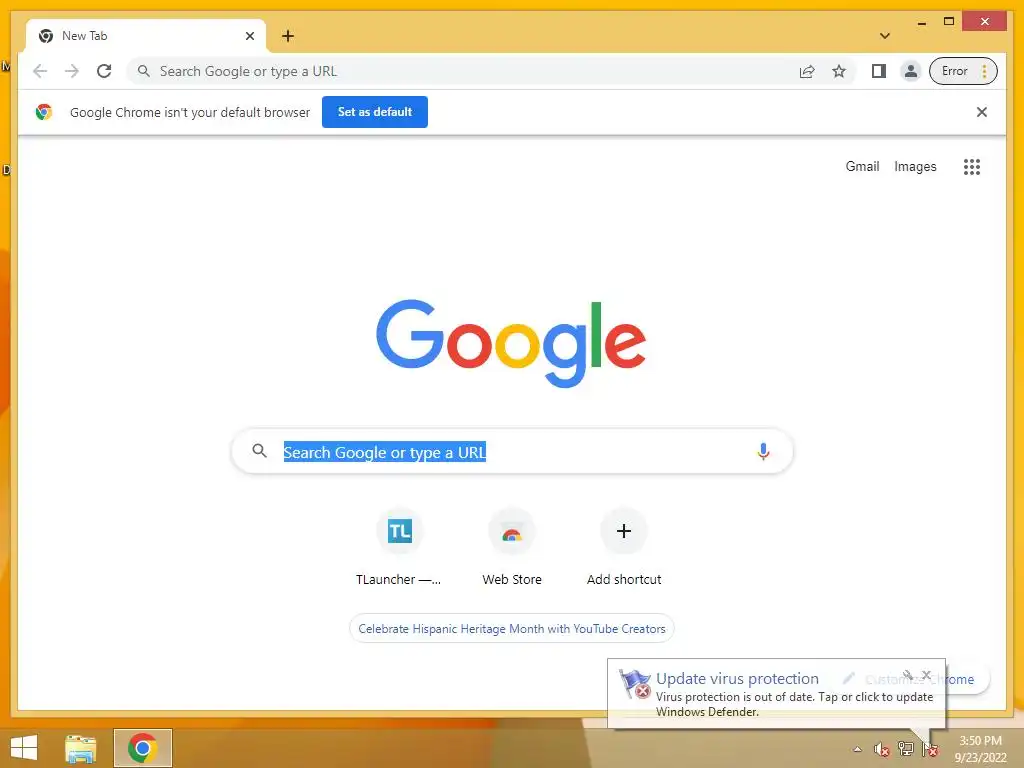Share this page icon in address bar
The image size is (1024, 768).
pos(807,71)
